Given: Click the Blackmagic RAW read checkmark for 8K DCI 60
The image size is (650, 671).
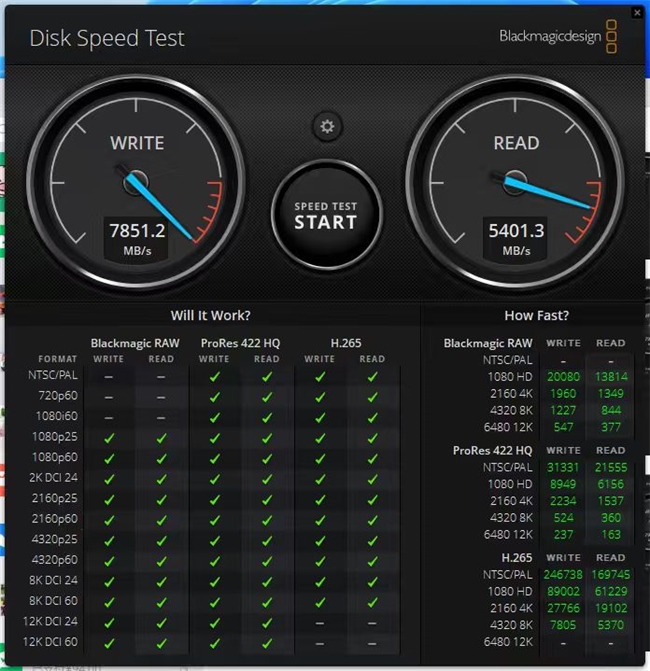Looking at the screenshot, I should [x=161, y=602].
